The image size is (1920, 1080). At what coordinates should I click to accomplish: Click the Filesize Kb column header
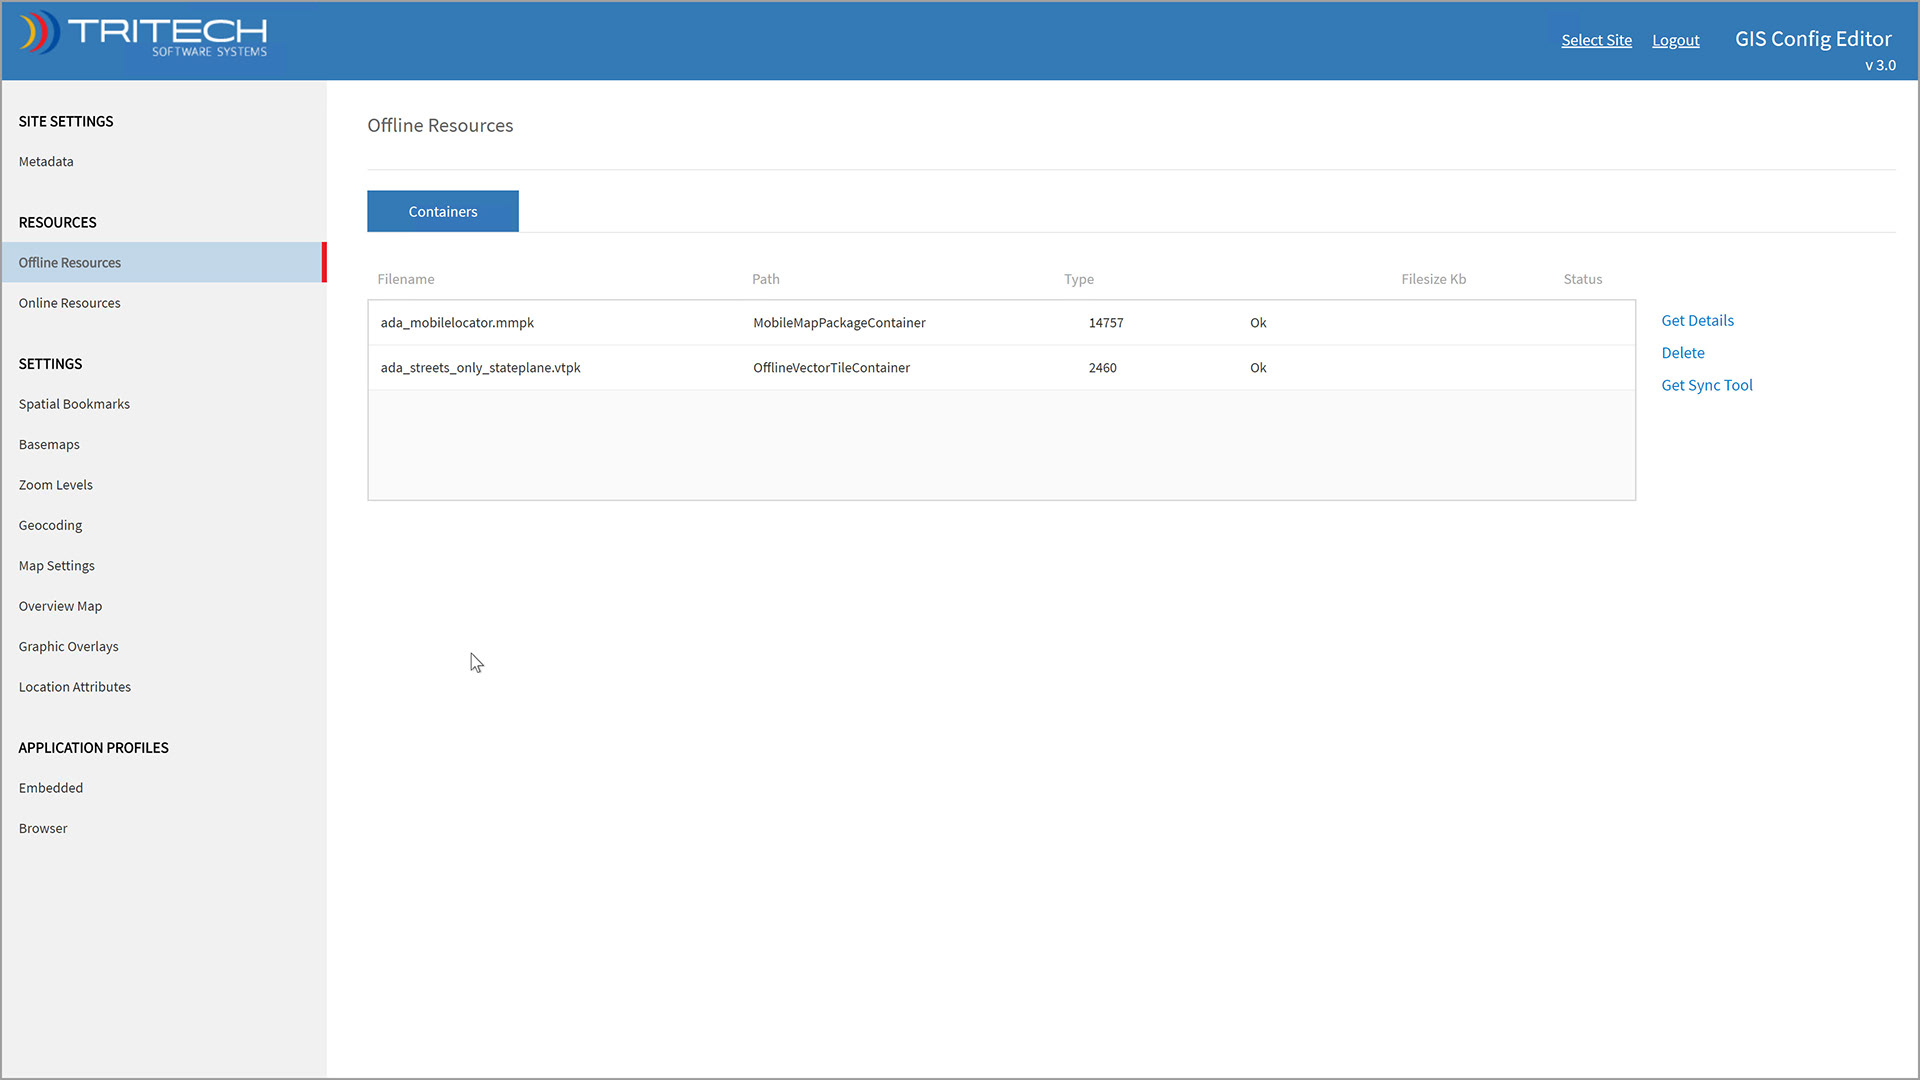(x=1434, y=279)
